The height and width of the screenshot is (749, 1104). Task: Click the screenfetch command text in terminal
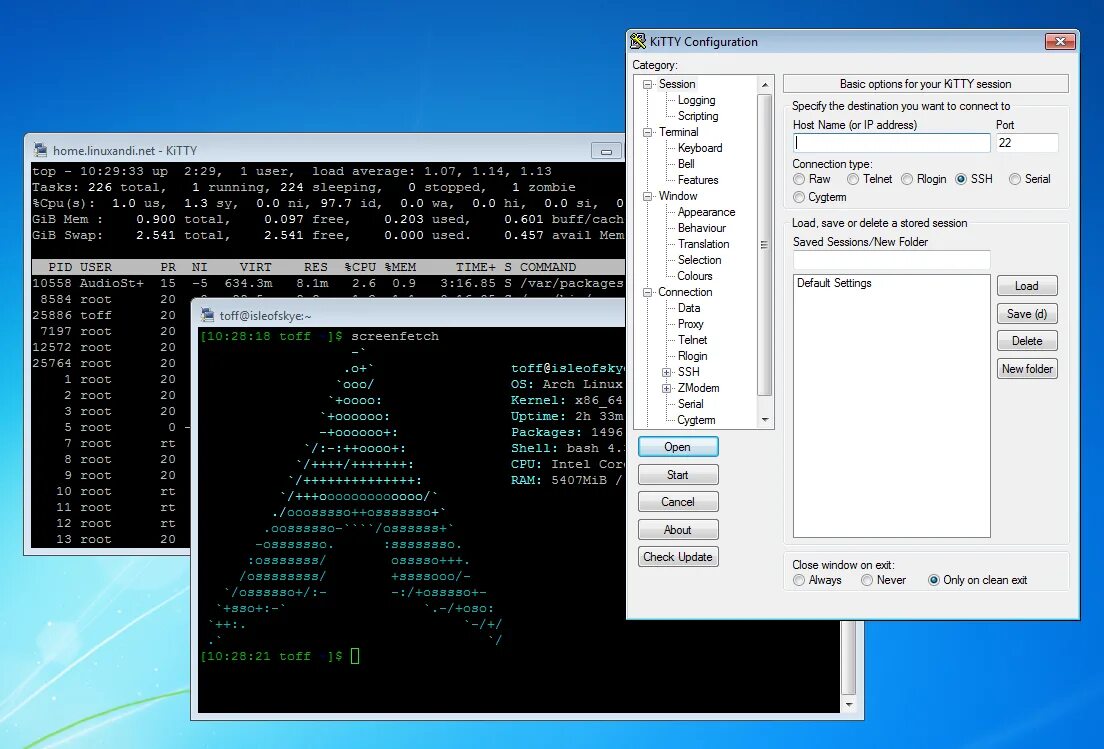click(395, 336)
